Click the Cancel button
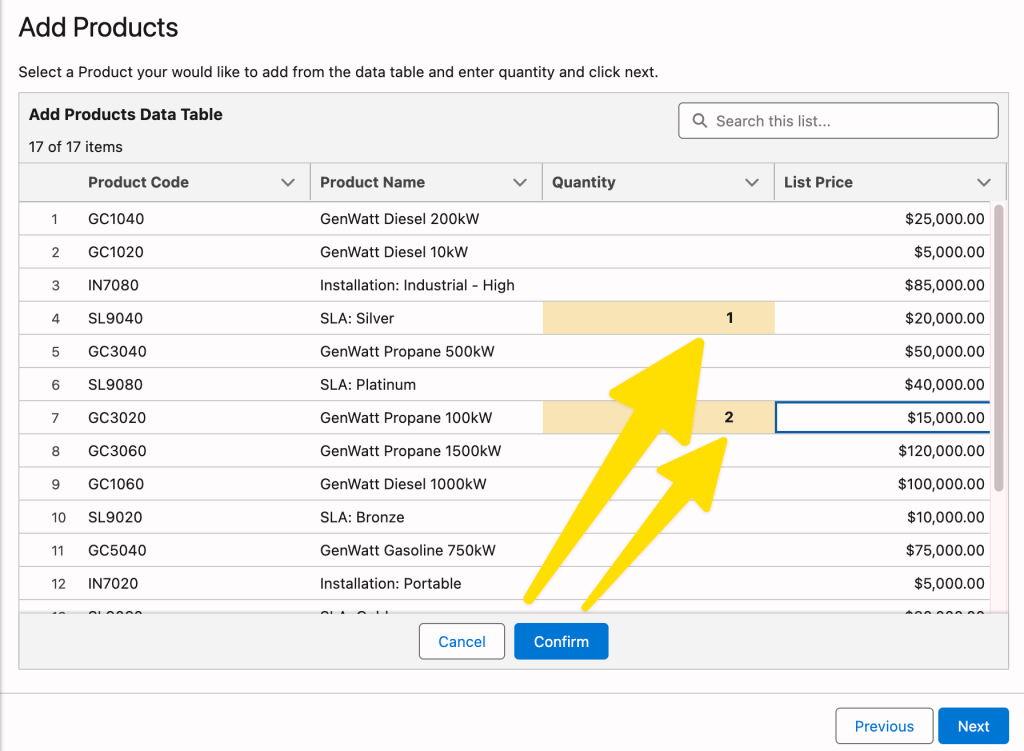Viewport: 1024px width, 751px height. tap(461, 641)
